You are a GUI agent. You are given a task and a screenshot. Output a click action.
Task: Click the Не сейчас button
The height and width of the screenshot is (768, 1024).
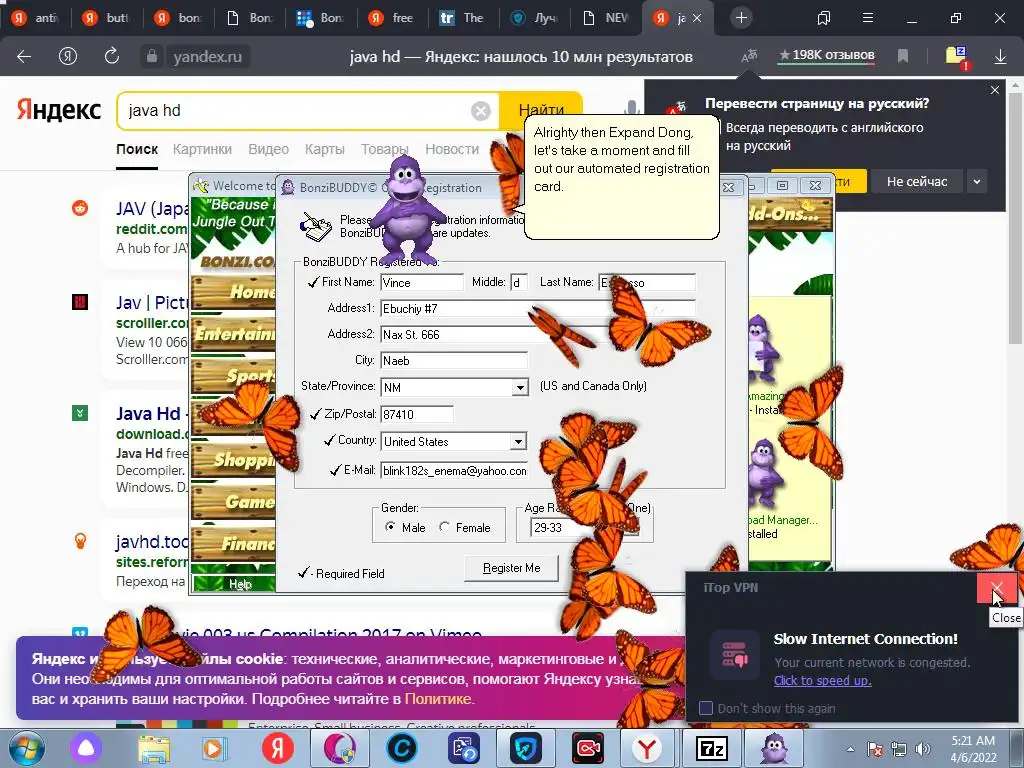tap(917, 182)
